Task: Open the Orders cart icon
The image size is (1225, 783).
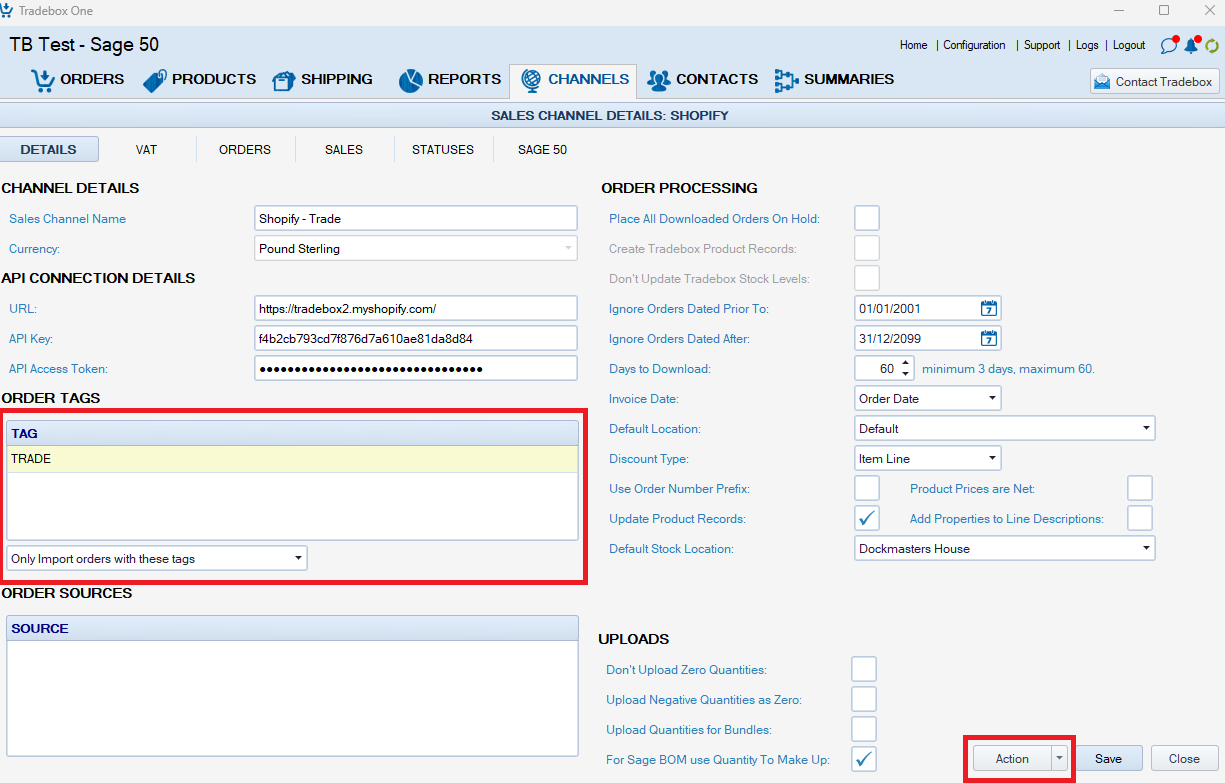Action: coord(43,80)
